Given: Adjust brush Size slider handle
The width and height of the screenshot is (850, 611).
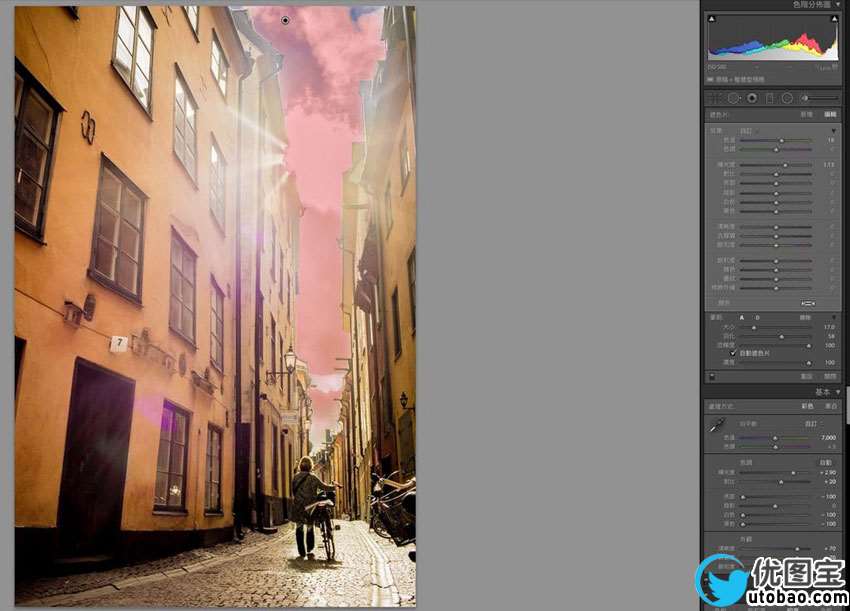Looking at the screenshot, I should (754, 328).
